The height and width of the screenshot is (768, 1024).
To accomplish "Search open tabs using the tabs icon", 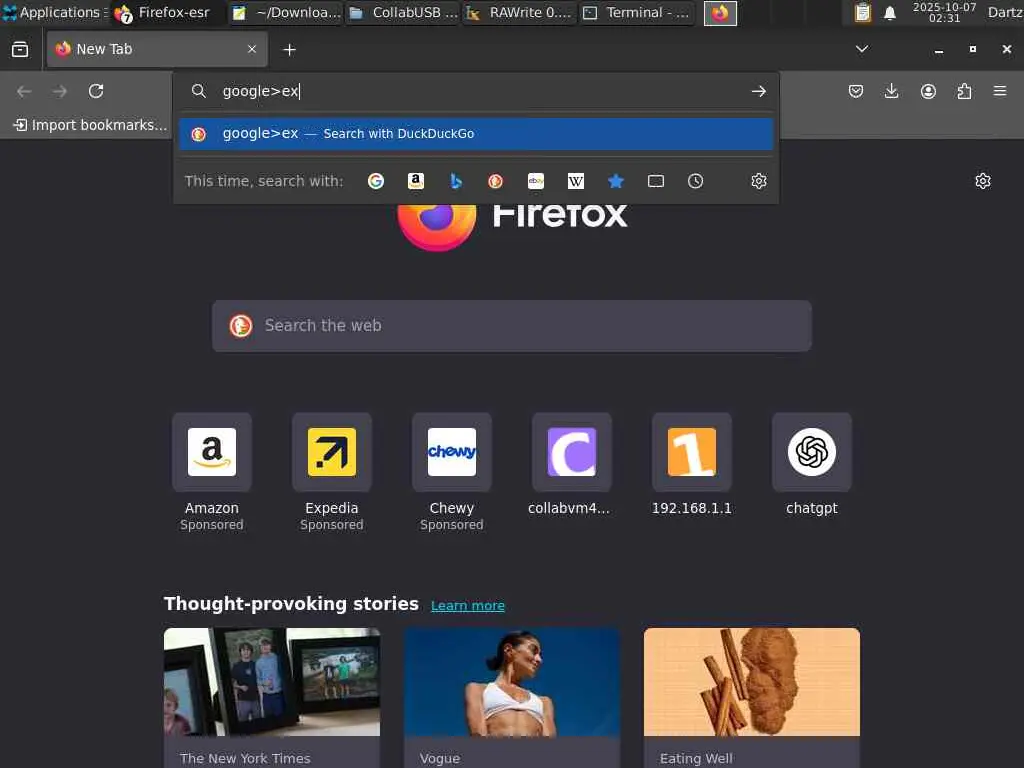I will pyautogui.click(x=656, y=181).
